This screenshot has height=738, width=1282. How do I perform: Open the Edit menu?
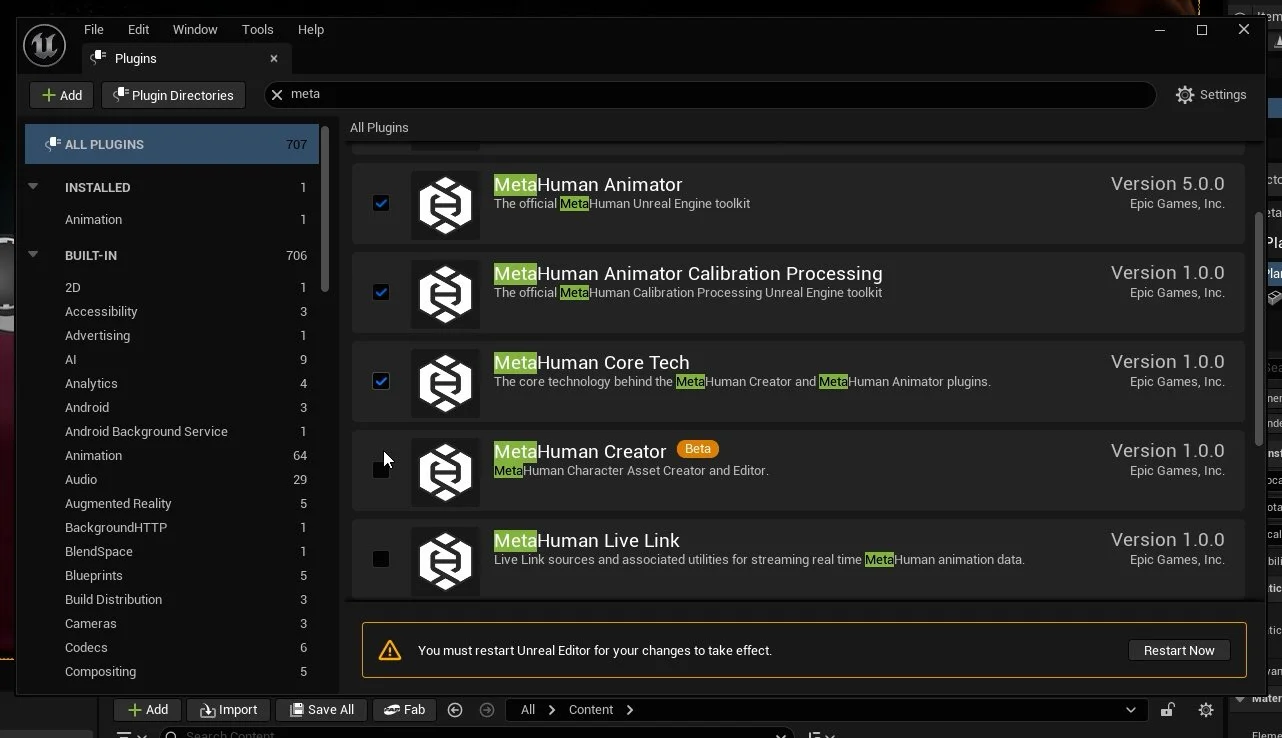click(x=138, y=29)
